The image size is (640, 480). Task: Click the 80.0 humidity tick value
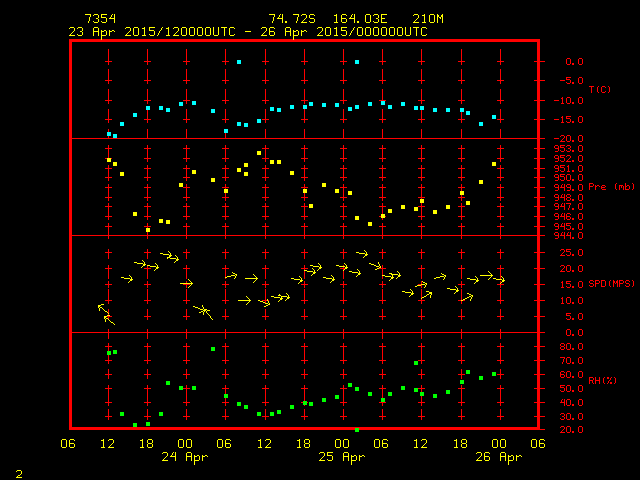(571, 347)
